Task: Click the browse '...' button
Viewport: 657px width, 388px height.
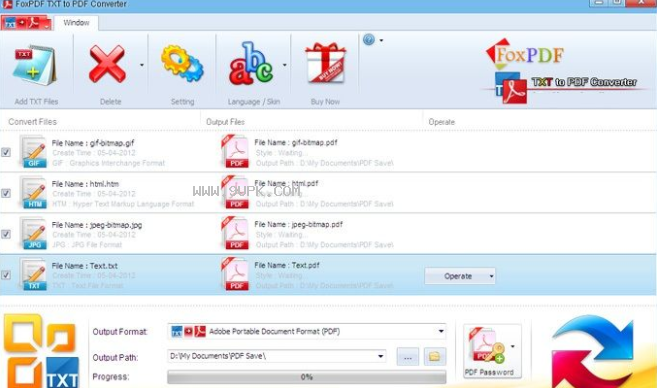Action: click(x=408, y=357)
